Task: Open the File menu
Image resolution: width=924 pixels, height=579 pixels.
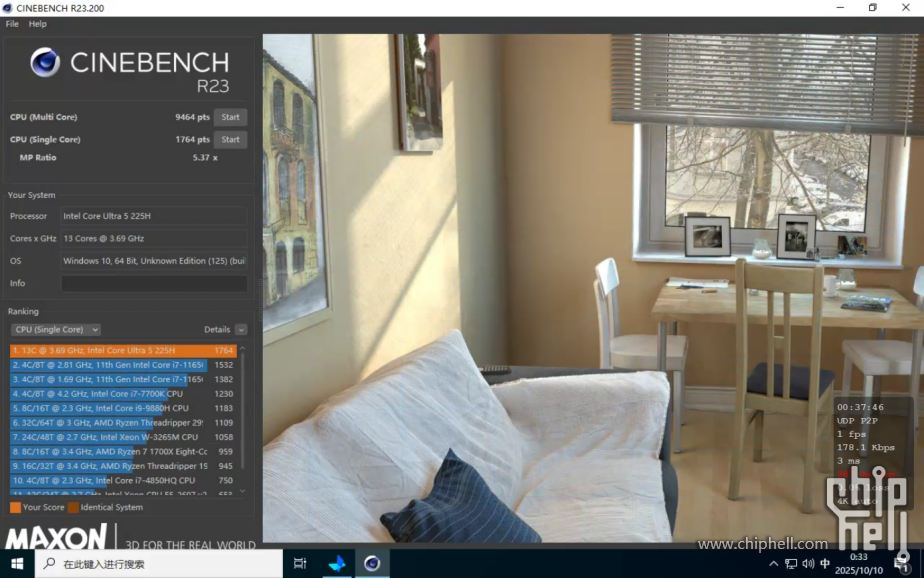Action: [12, 24]
